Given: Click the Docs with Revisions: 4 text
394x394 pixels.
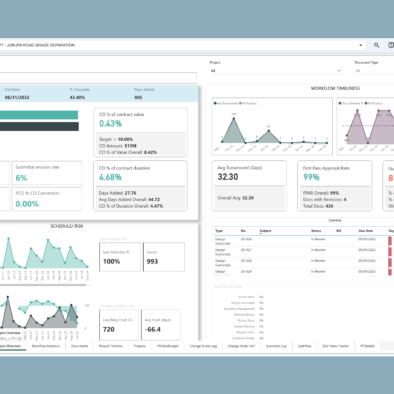Looking at the screenshot, I should click(325, 199).
